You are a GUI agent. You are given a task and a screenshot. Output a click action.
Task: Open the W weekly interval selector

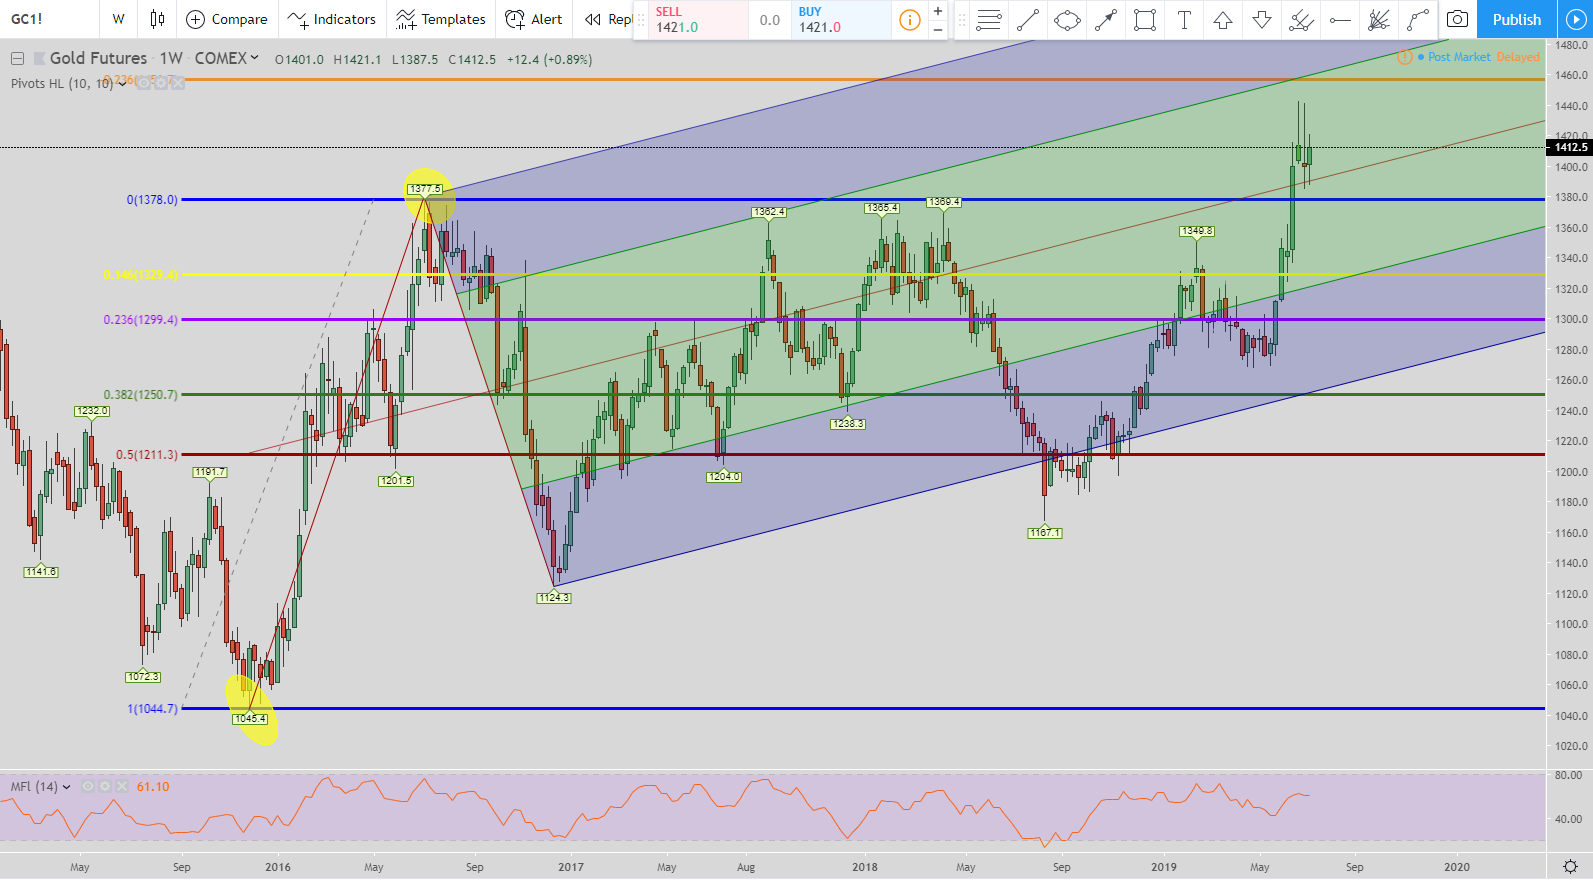click(119, 19)
